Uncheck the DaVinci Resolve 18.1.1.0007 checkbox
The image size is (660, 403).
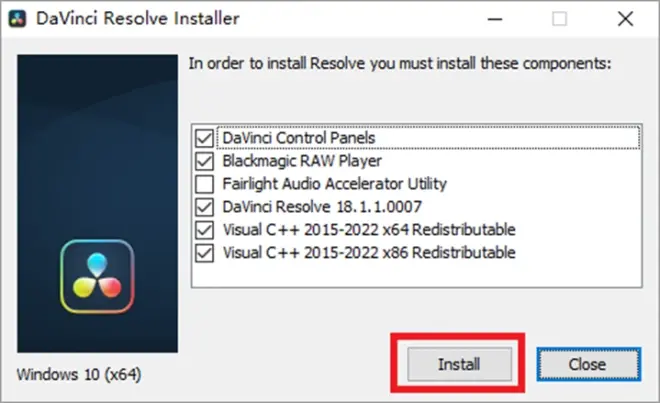click(205, 207)
